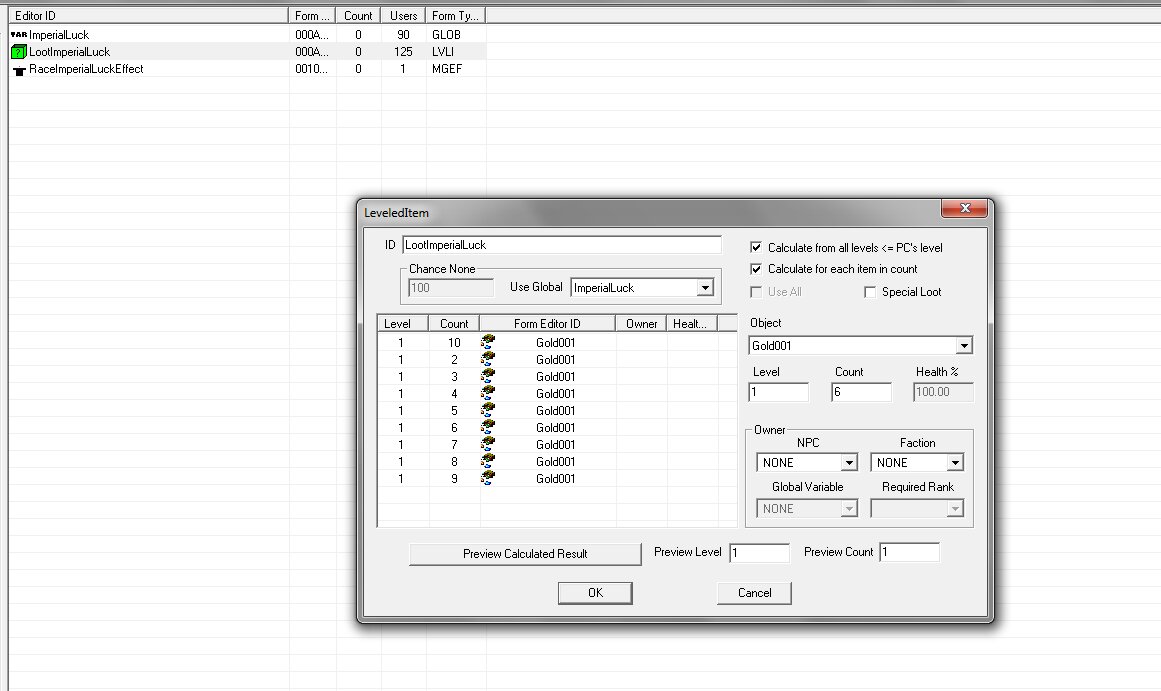Click the Count column header in main list
The width and height of the screenshot is (1161, 691).
[x=358, y=16]
